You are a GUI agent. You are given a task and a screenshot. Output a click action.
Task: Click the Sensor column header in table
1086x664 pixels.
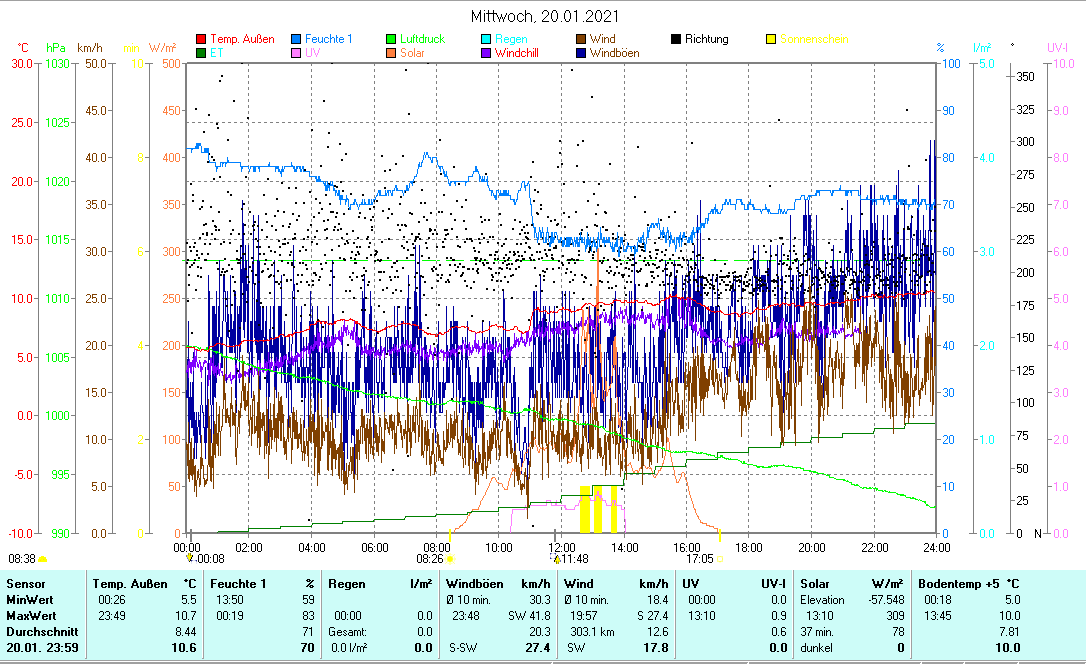[x=24, y=583]
